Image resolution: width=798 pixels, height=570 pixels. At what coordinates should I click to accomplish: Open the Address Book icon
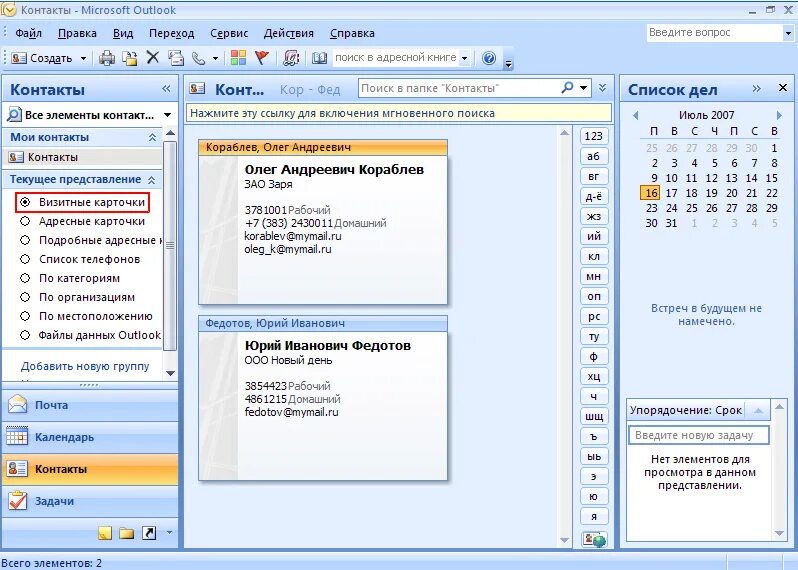coord(320,58)
